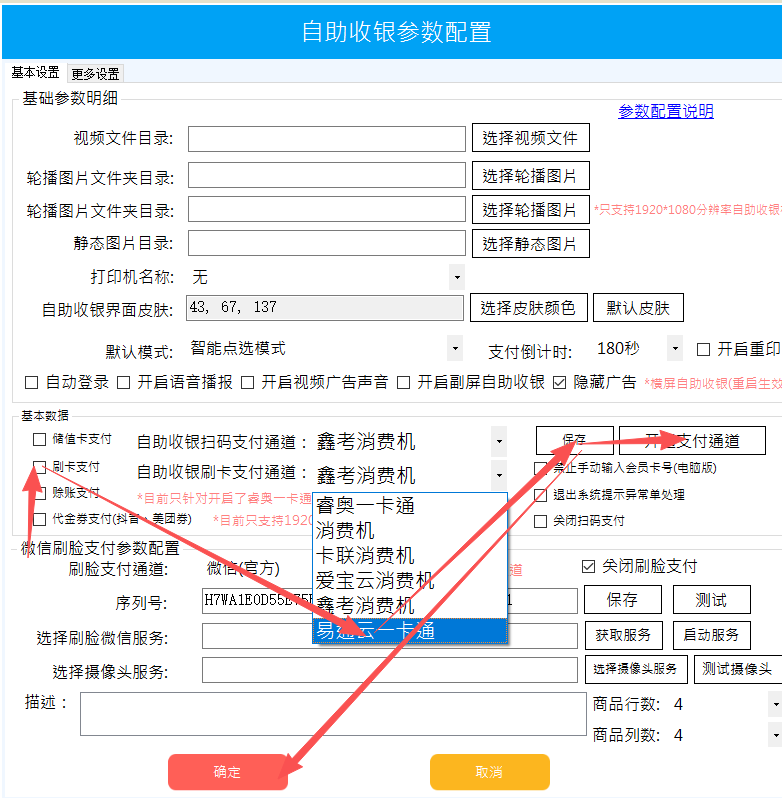Confirm settings with the red 确定 button
Viewport: 782px width, 798px height.
coord(228,772)
